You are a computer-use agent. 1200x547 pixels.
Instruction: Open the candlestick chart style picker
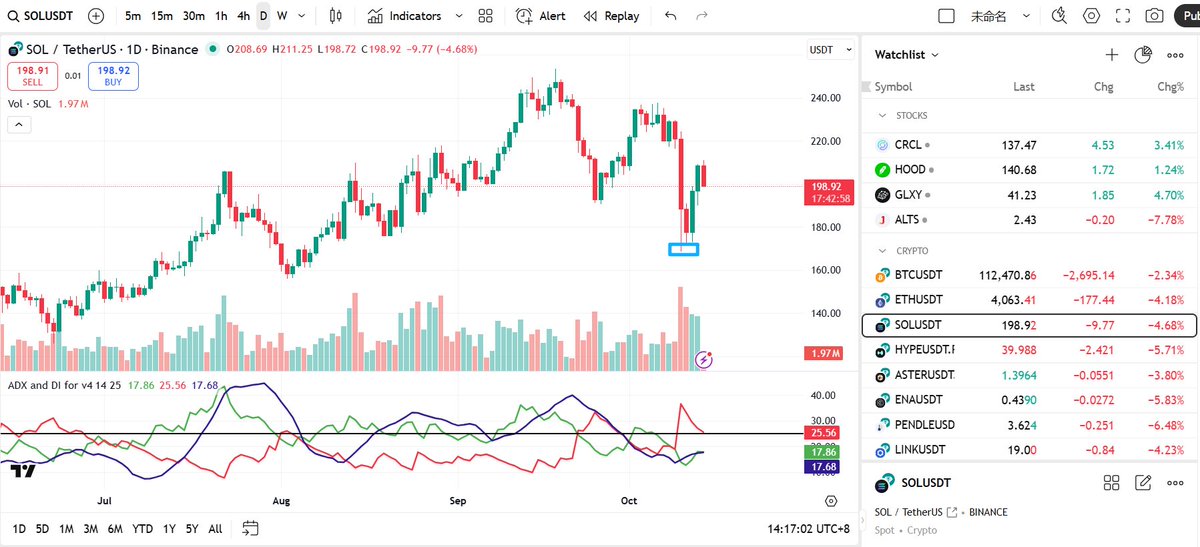[335, 16]
